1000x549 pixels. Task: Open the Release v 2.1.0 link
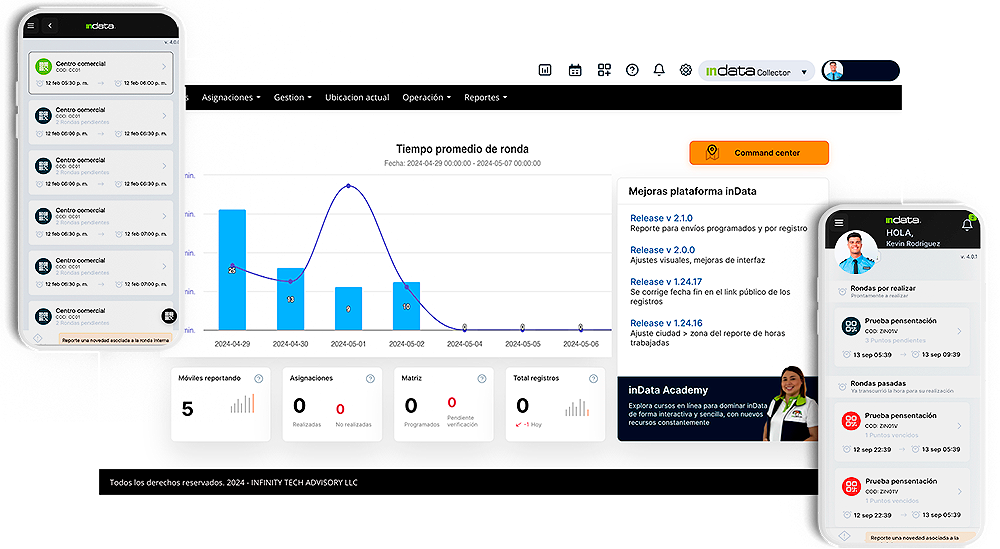click(x=661, y=218)
